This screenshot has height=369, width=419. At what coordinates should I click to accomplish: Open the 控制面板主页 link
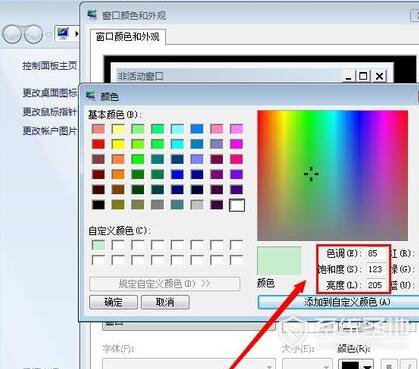[x=50, y=66]
